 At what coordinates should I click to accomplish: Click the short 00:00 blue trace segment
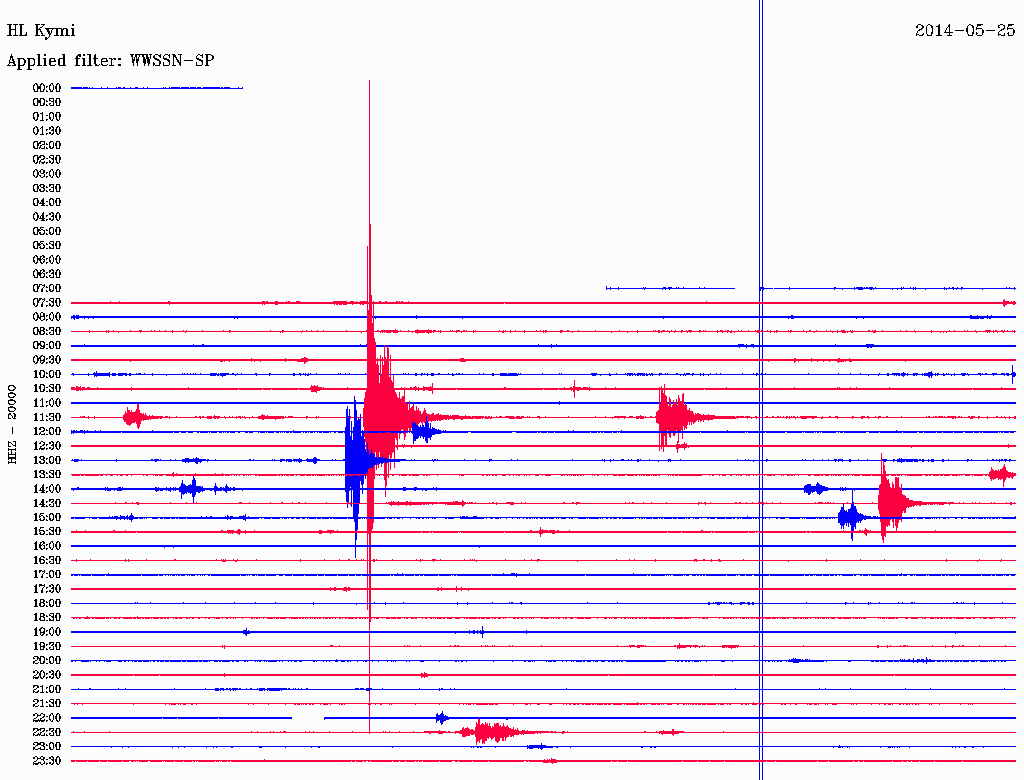tap(157, 88)
